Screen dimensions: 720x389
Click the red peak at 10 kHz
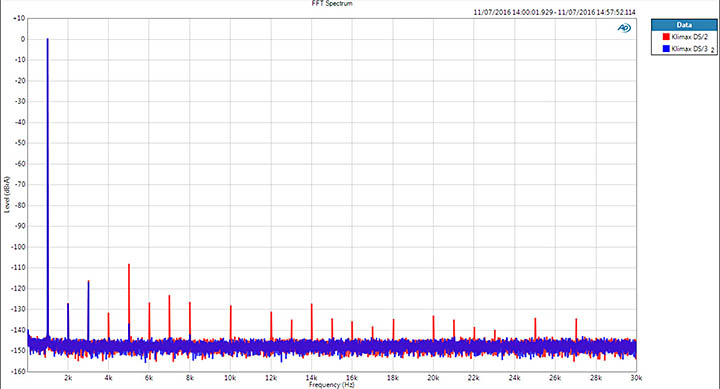coord(231,322)
